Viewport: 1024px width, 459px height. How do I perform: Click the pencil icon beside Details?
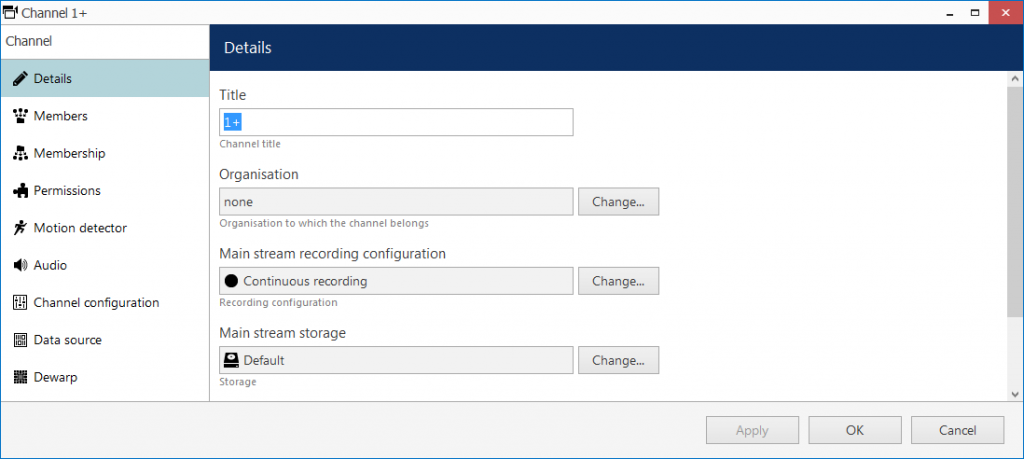tap(20, 78)
